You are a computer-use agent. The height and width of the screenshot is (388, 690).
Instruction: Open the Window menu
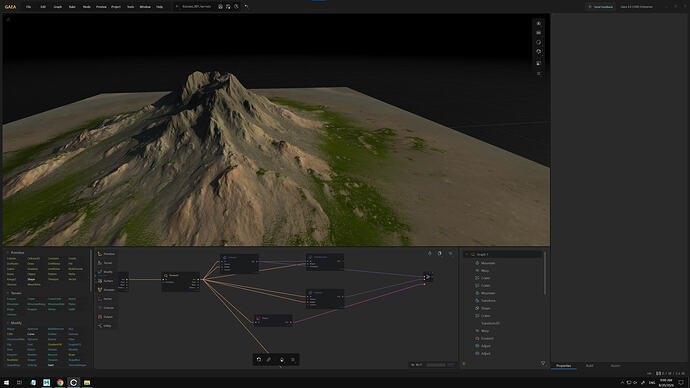point(145,7)
